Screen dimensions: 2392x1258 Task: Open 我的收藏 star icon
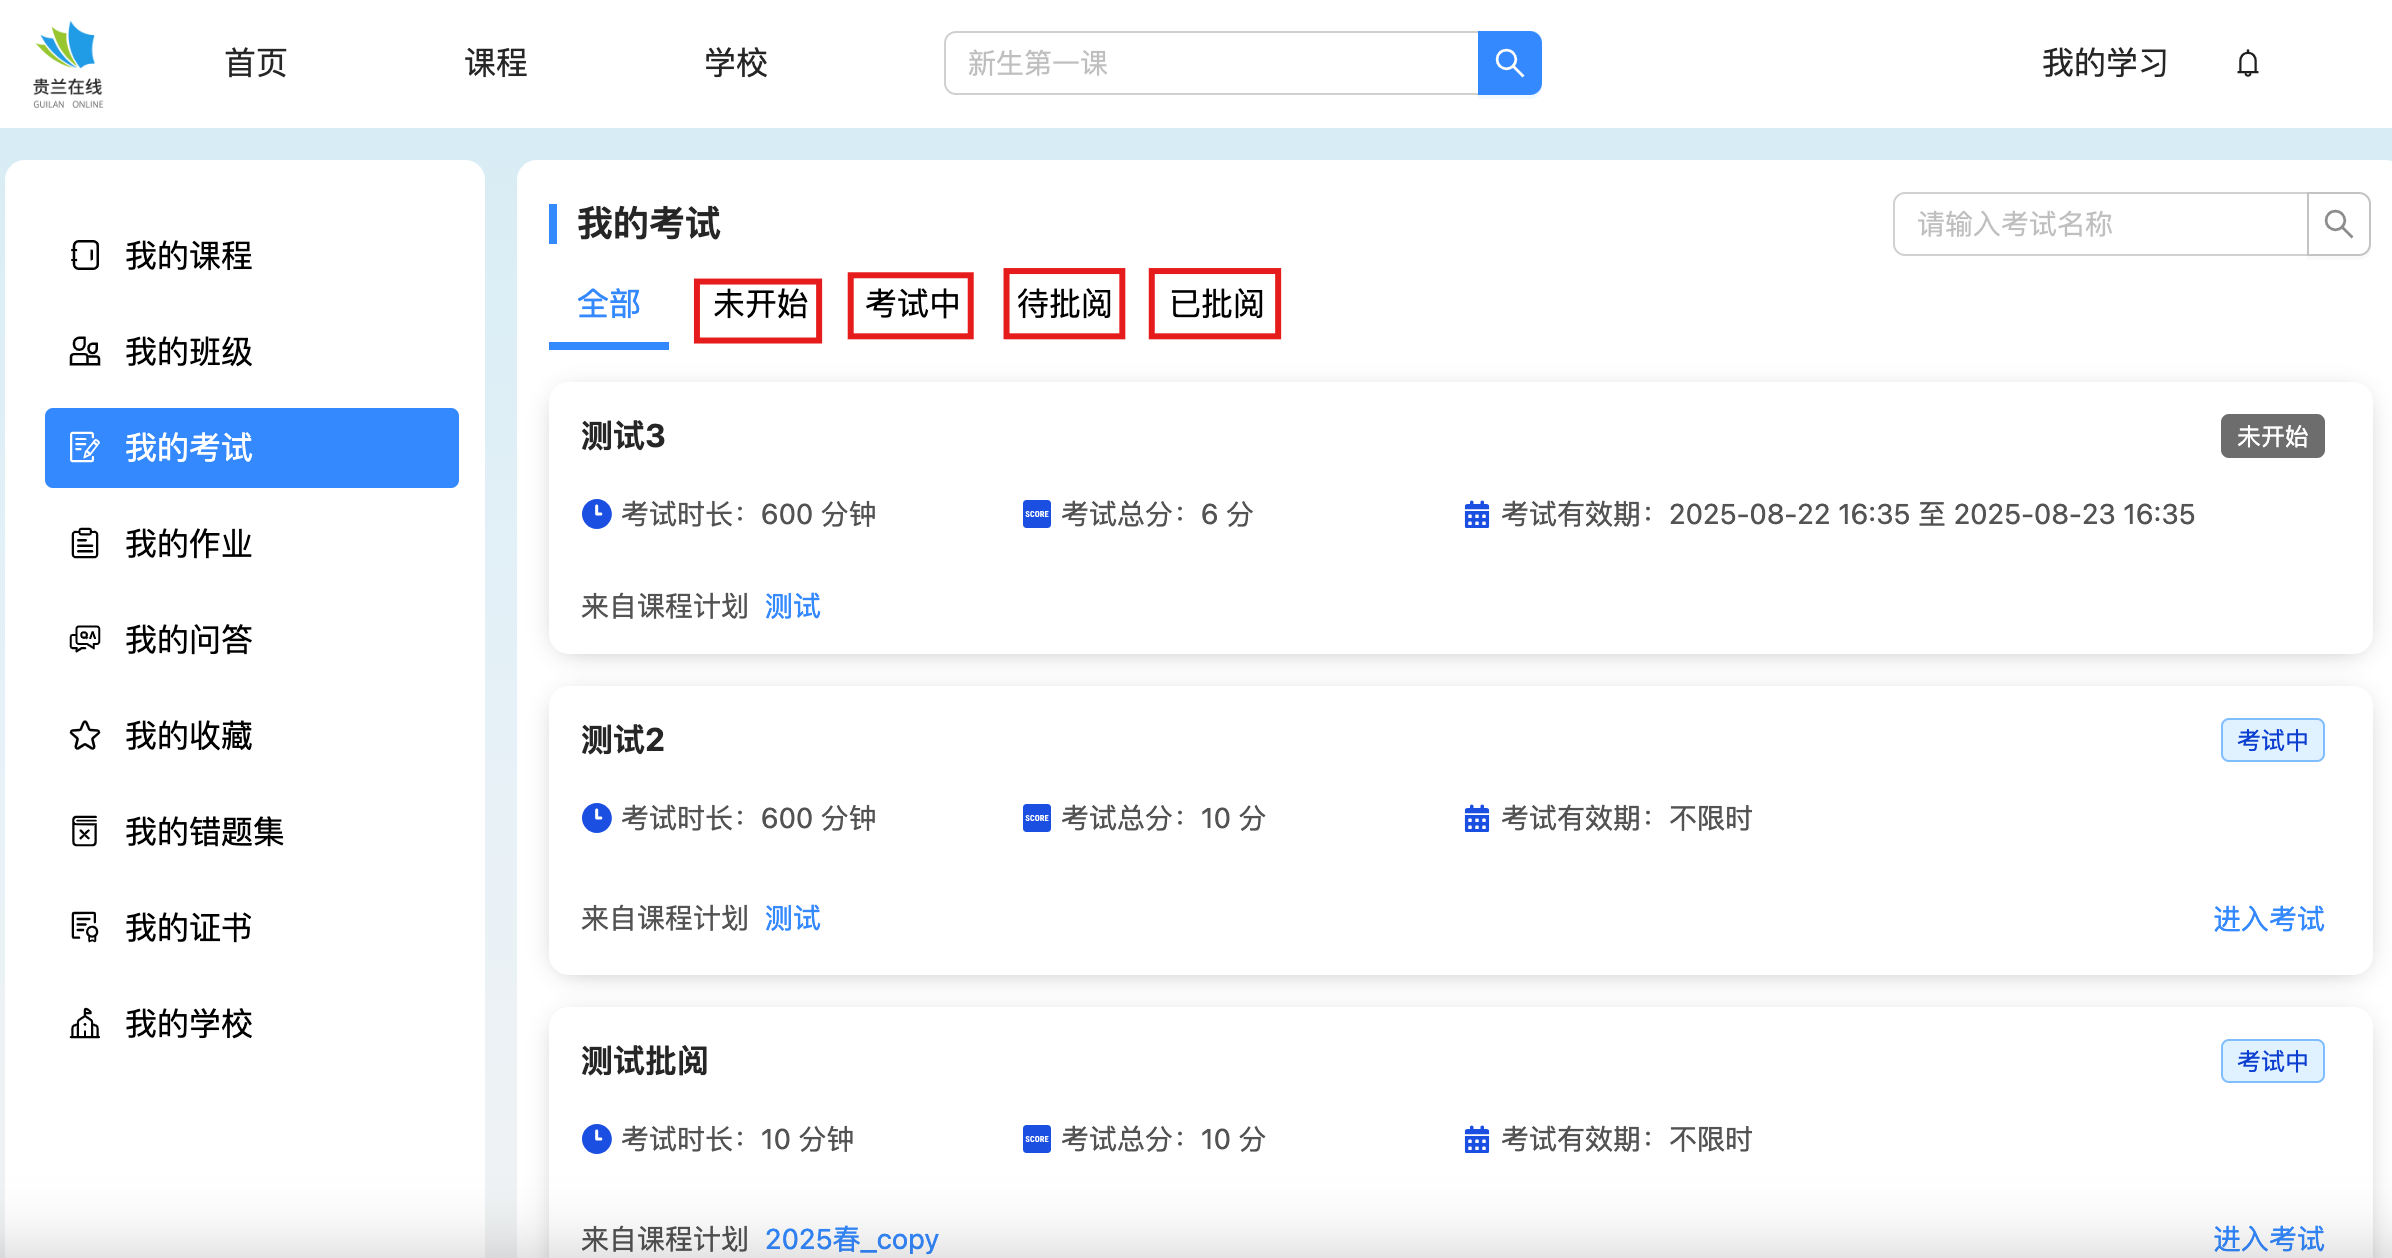(x=85, y=736)
